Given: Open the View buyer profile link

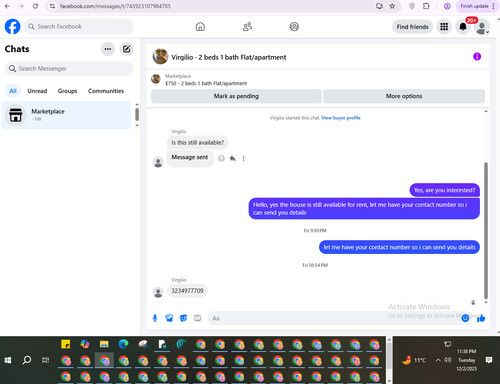Looking at the screenshot, I should (341, 118).
